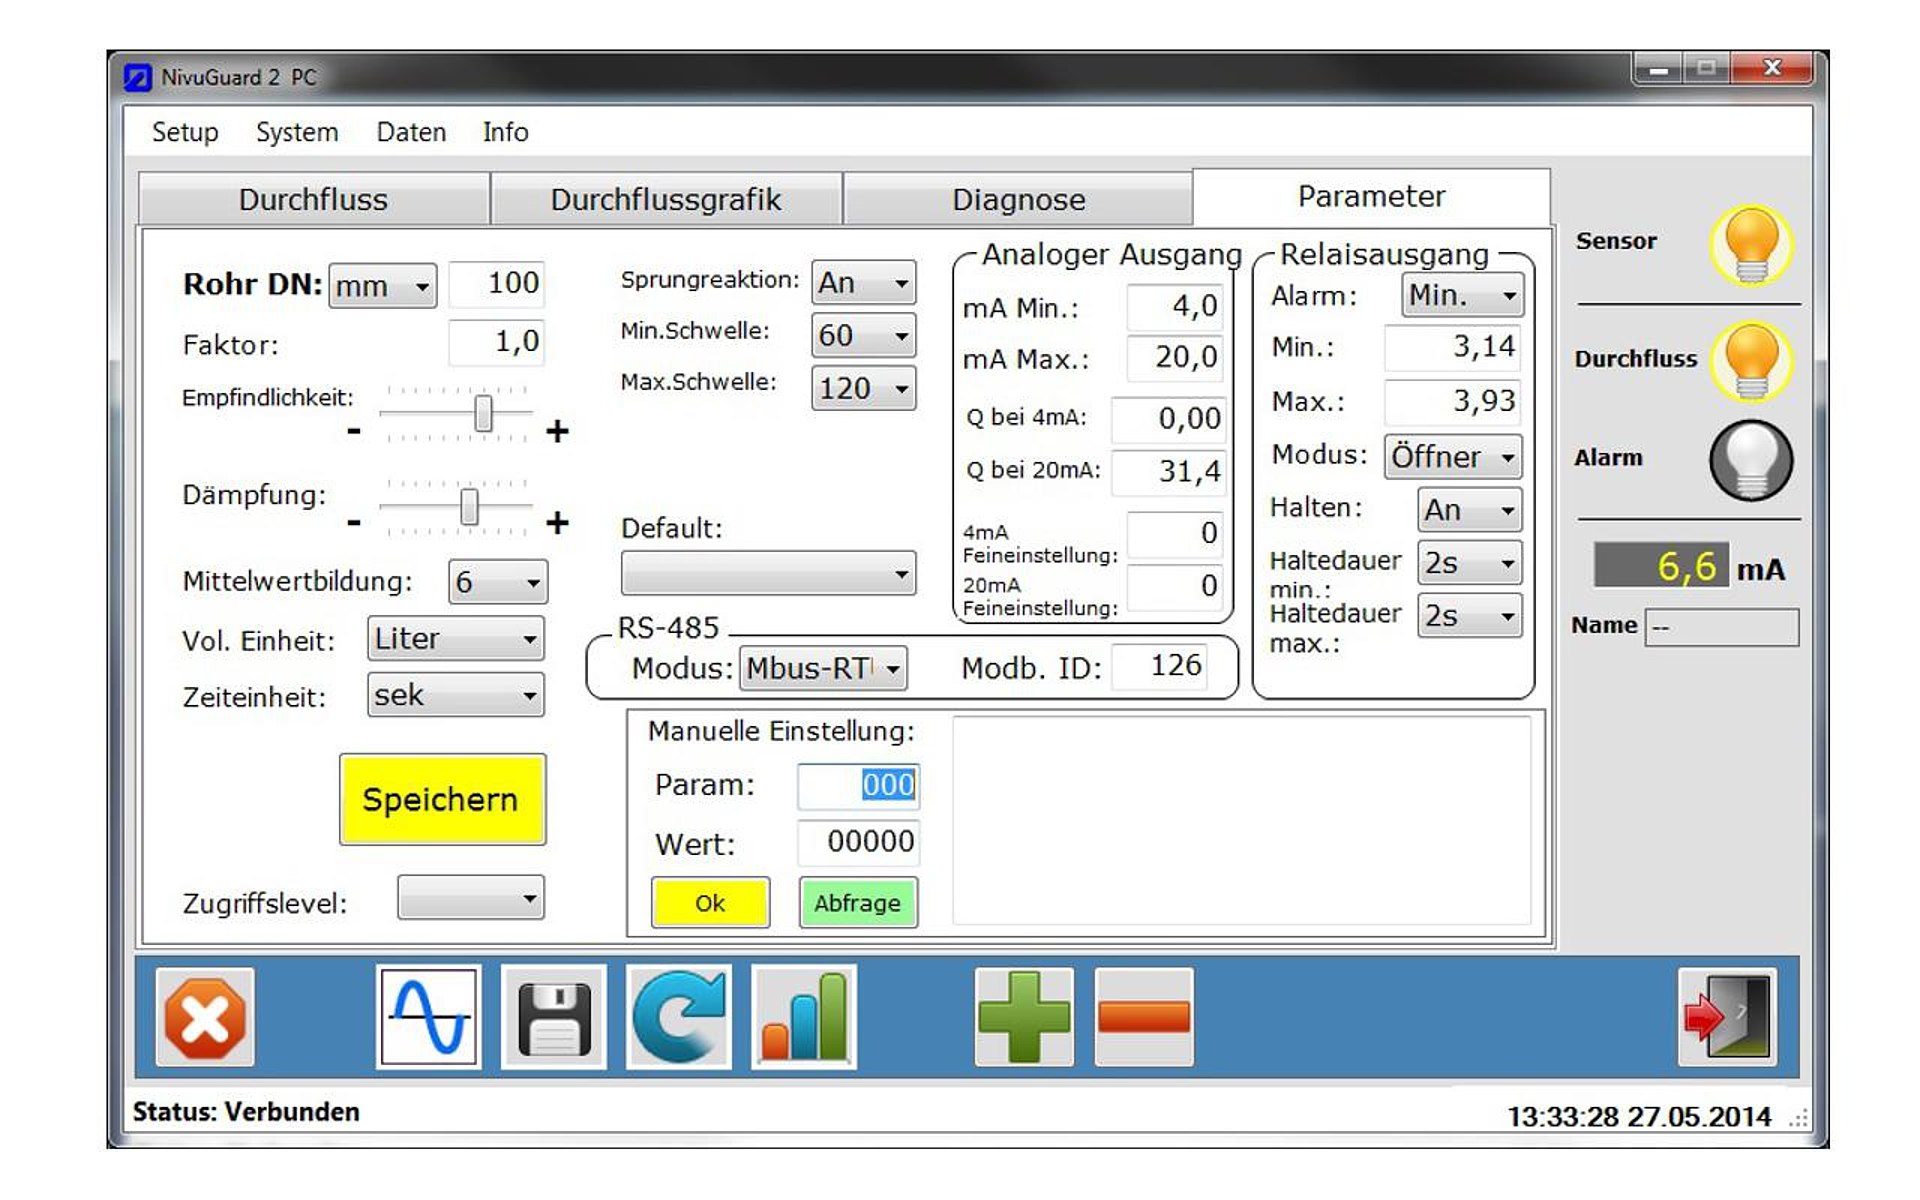Click the Empfindlichkeit slider handle
Viewport: 1920px width, 1200px height.
point(483,413)
